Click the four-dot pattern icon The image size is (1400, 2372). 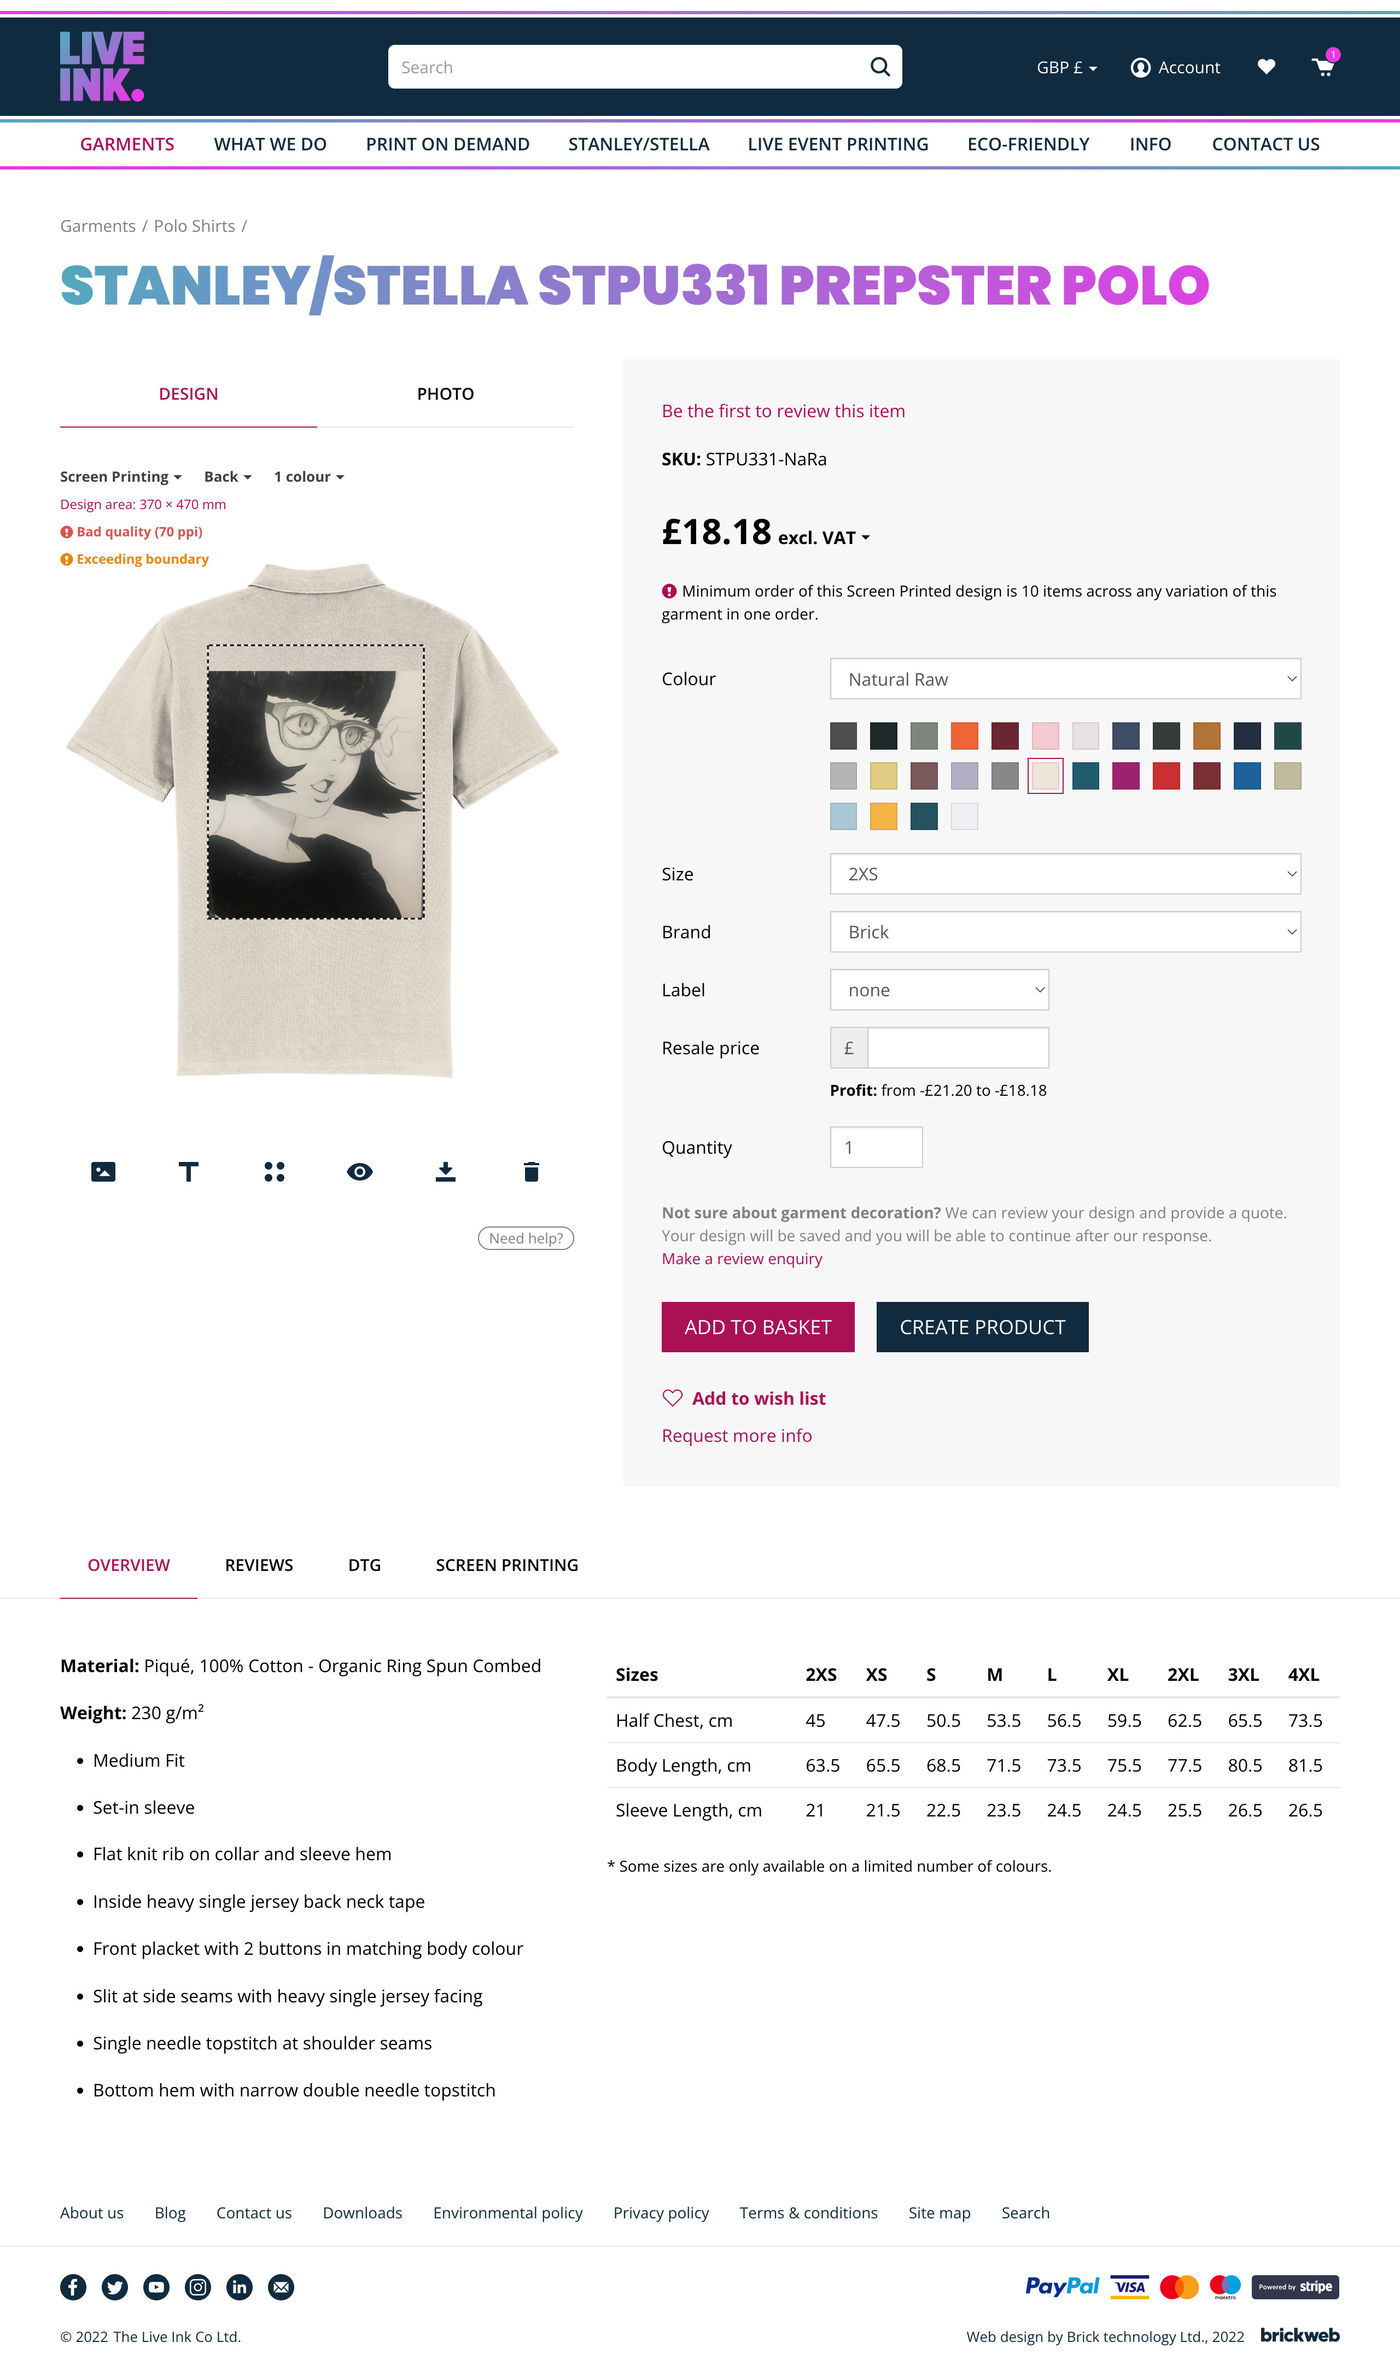click(x=274, y=1172)
